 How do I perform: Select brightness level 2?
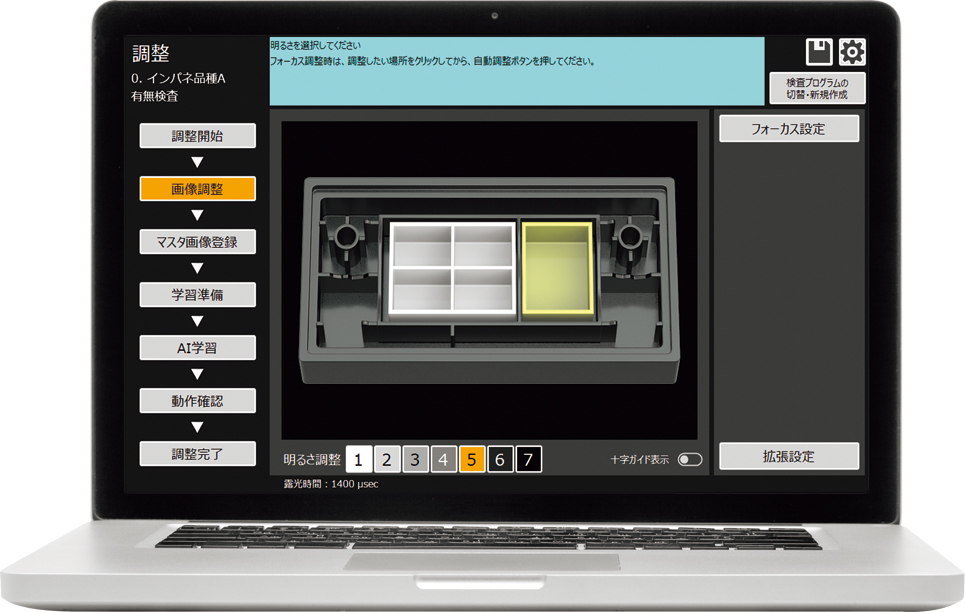coord(388,460)
